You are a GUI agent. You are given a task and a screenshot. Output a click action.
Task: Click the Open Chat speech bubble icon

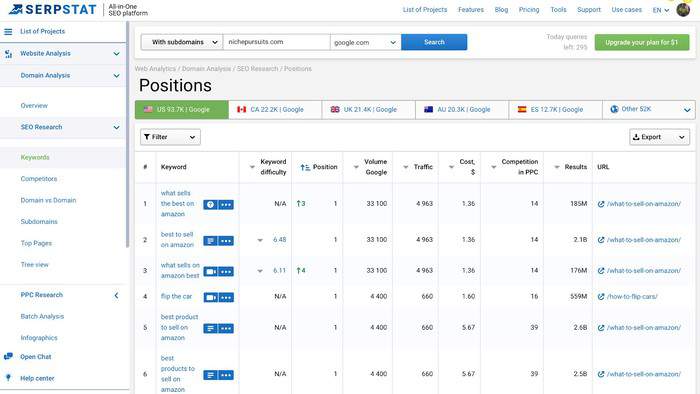coord(8,357)
